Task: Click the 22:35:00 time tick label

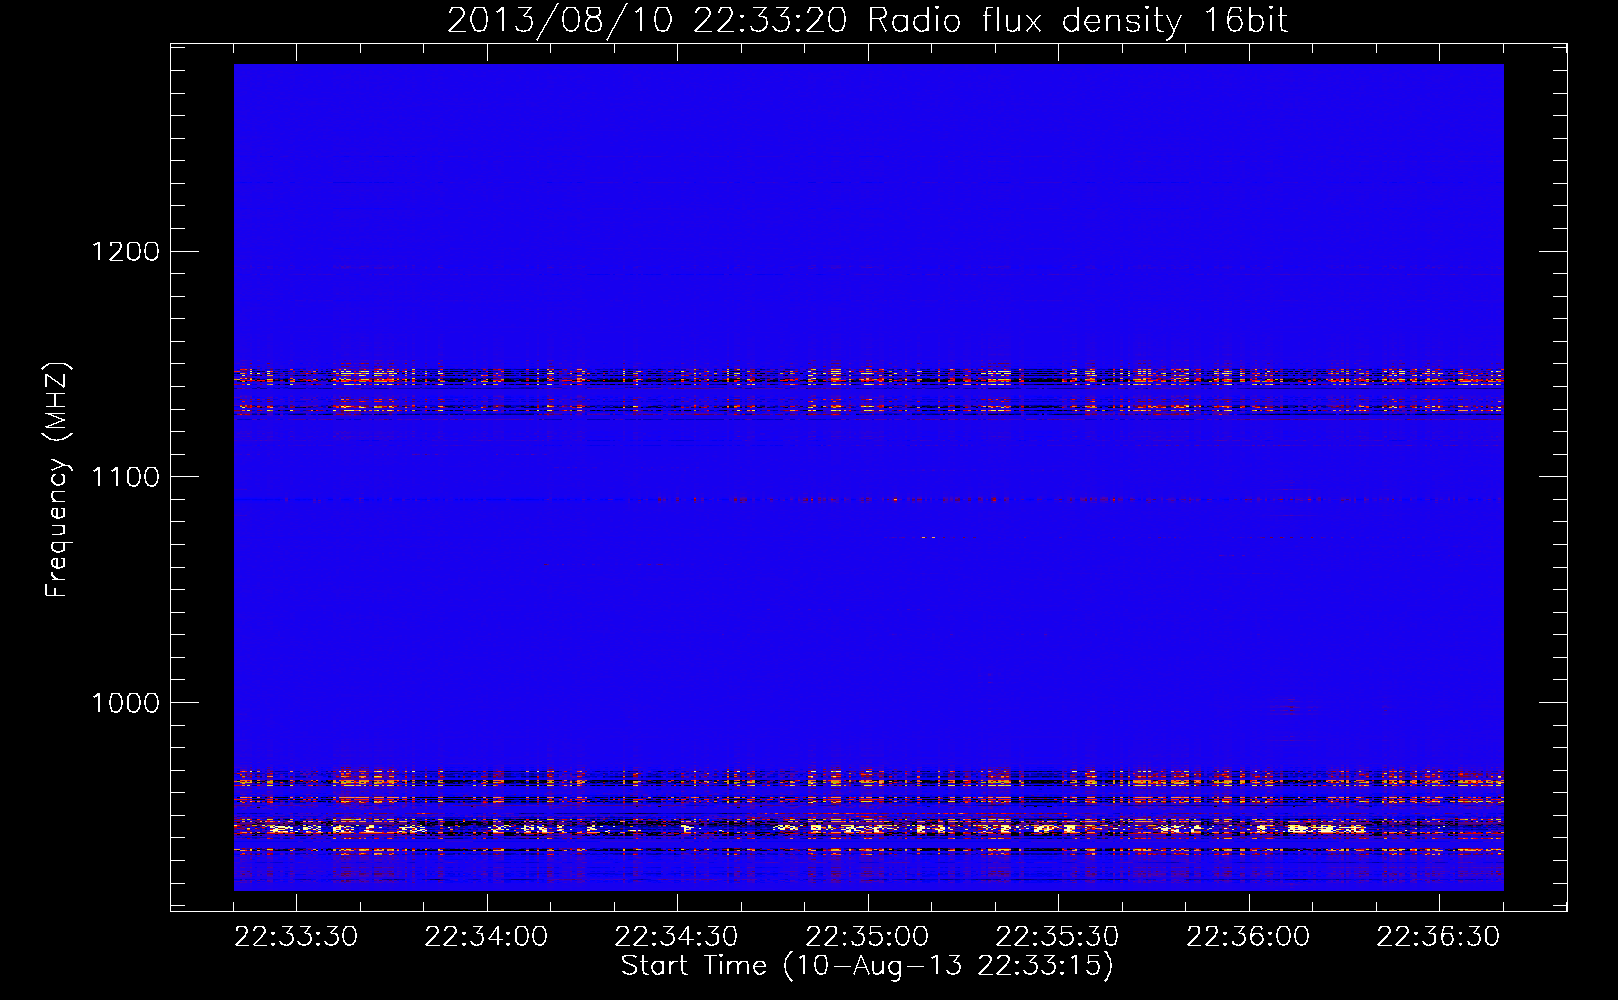Action: click(867, 937)
